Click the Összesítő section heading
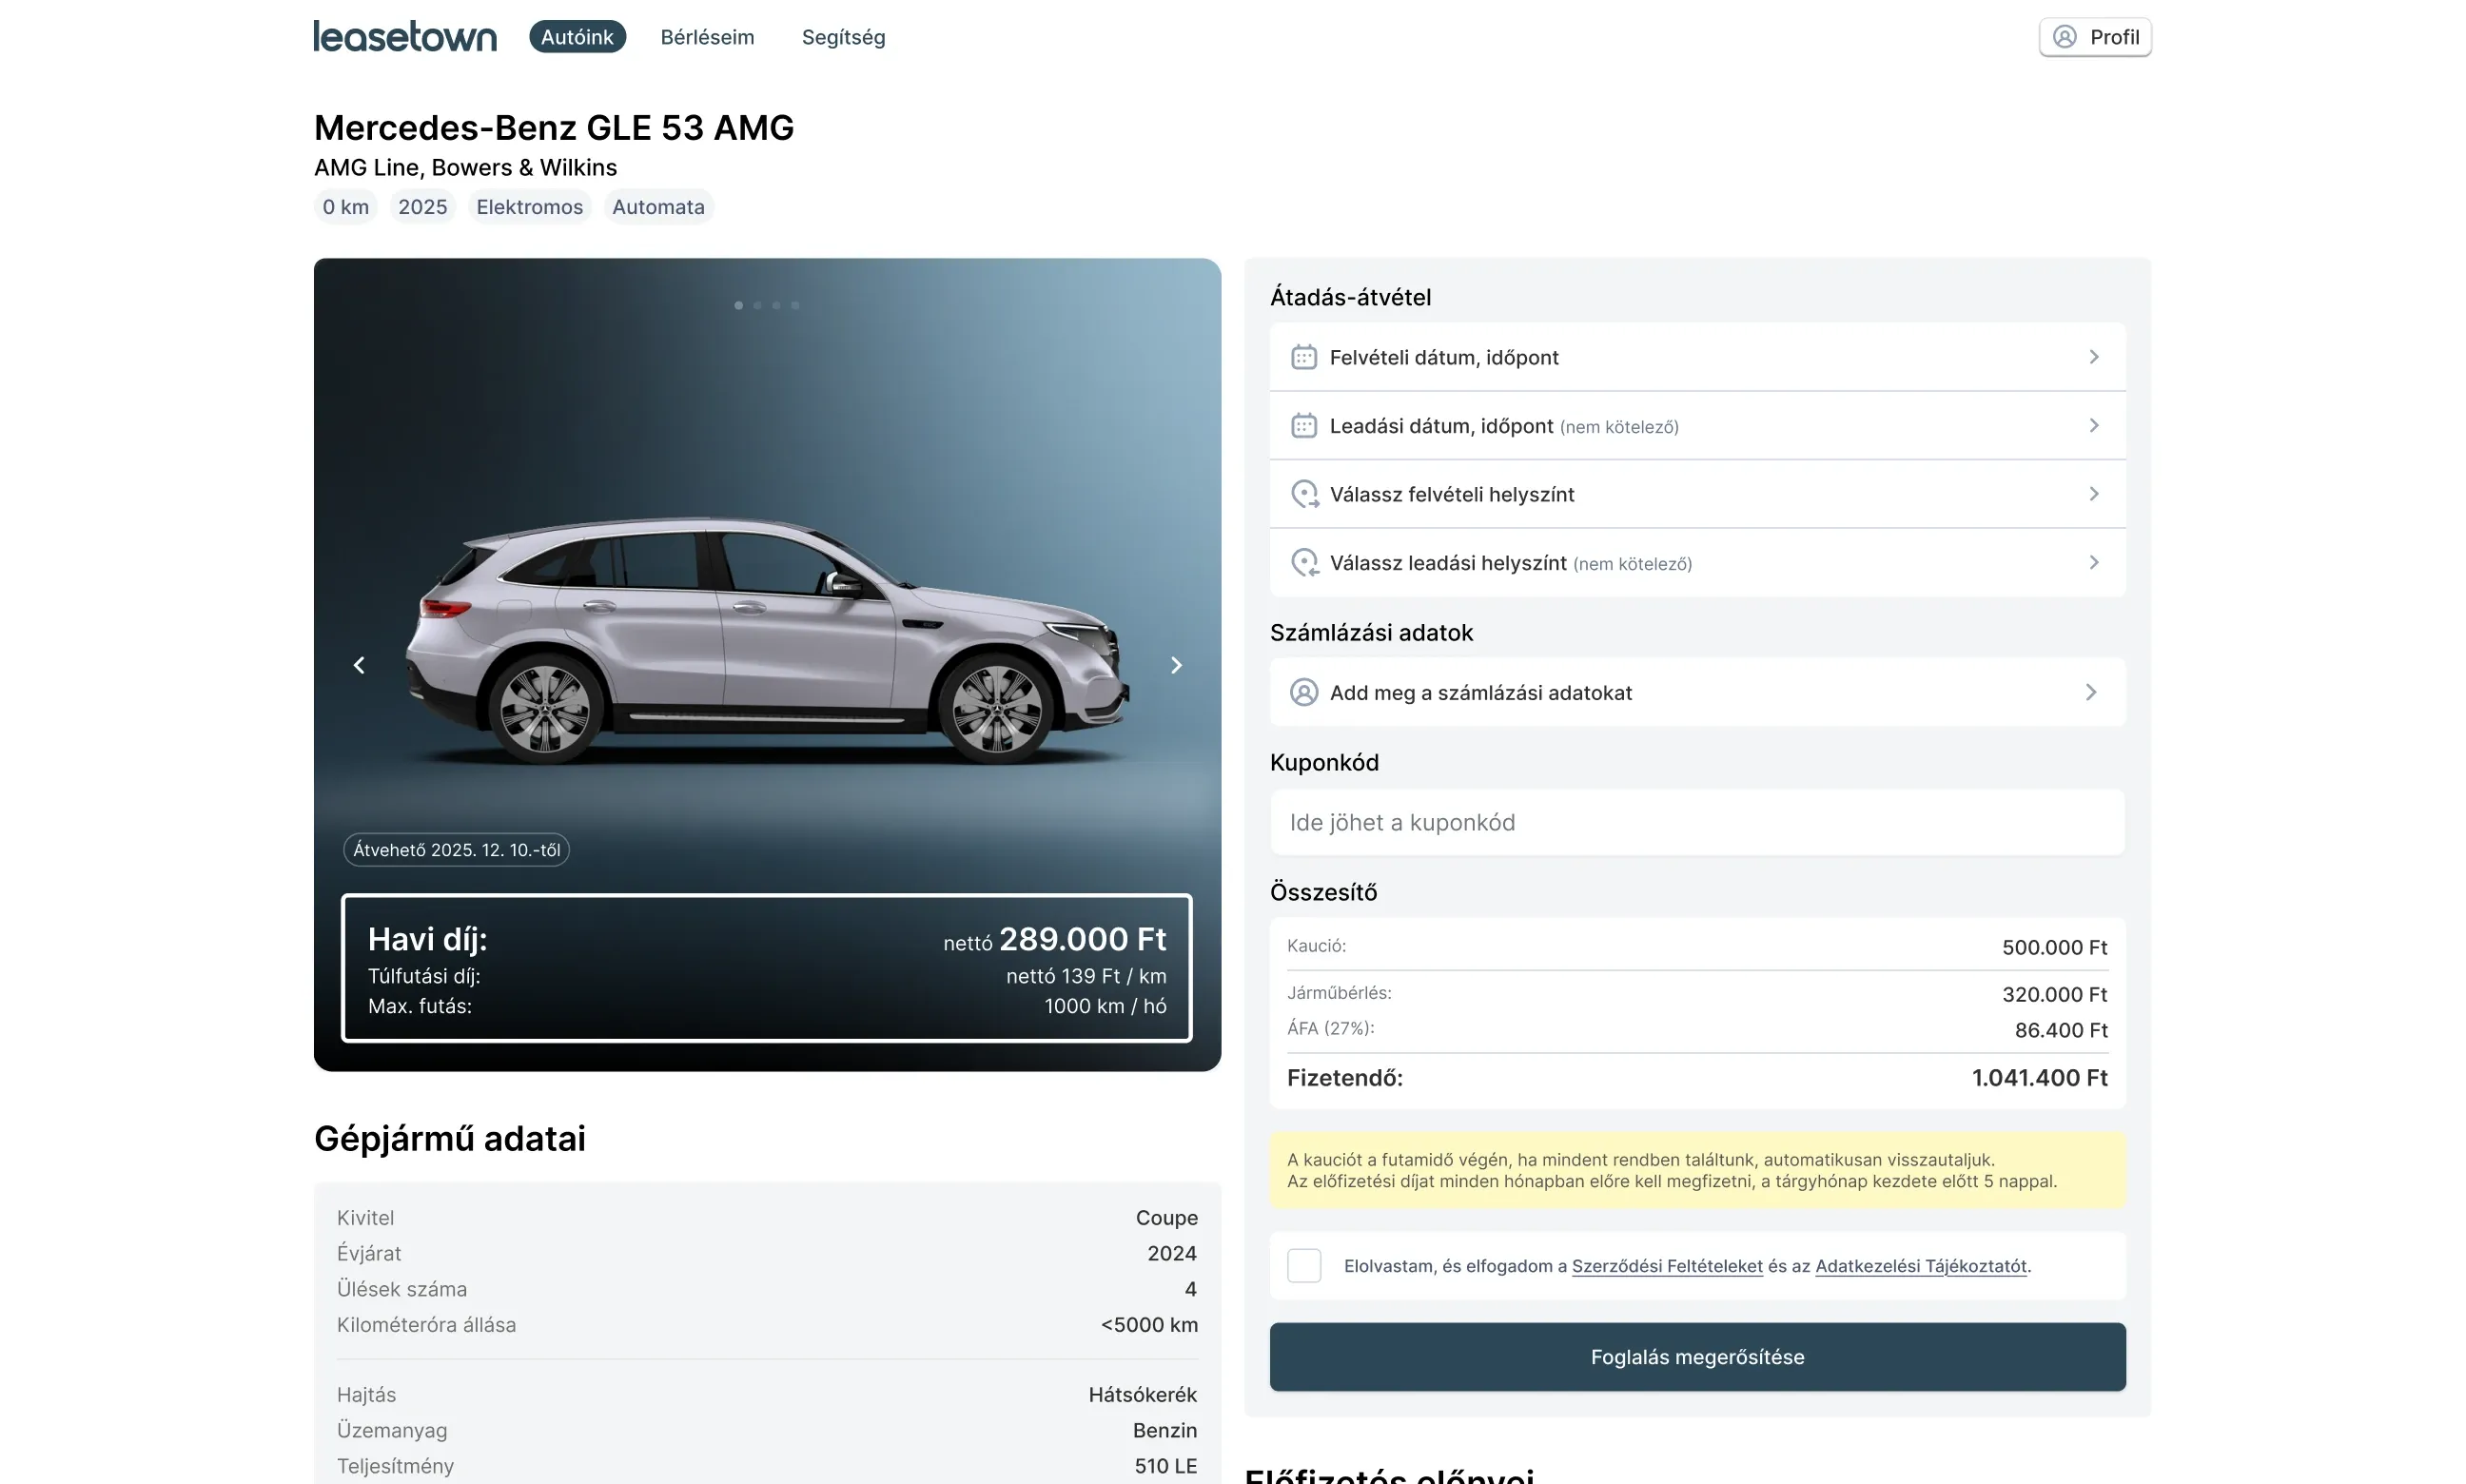 click(x=1323, y=892)
